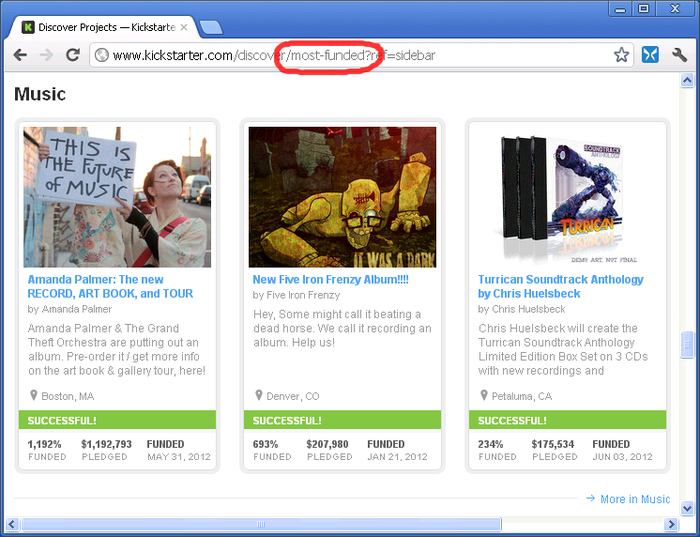Click the $175,534 pledged amount
700x537 pixels.
tap(553, 444)
